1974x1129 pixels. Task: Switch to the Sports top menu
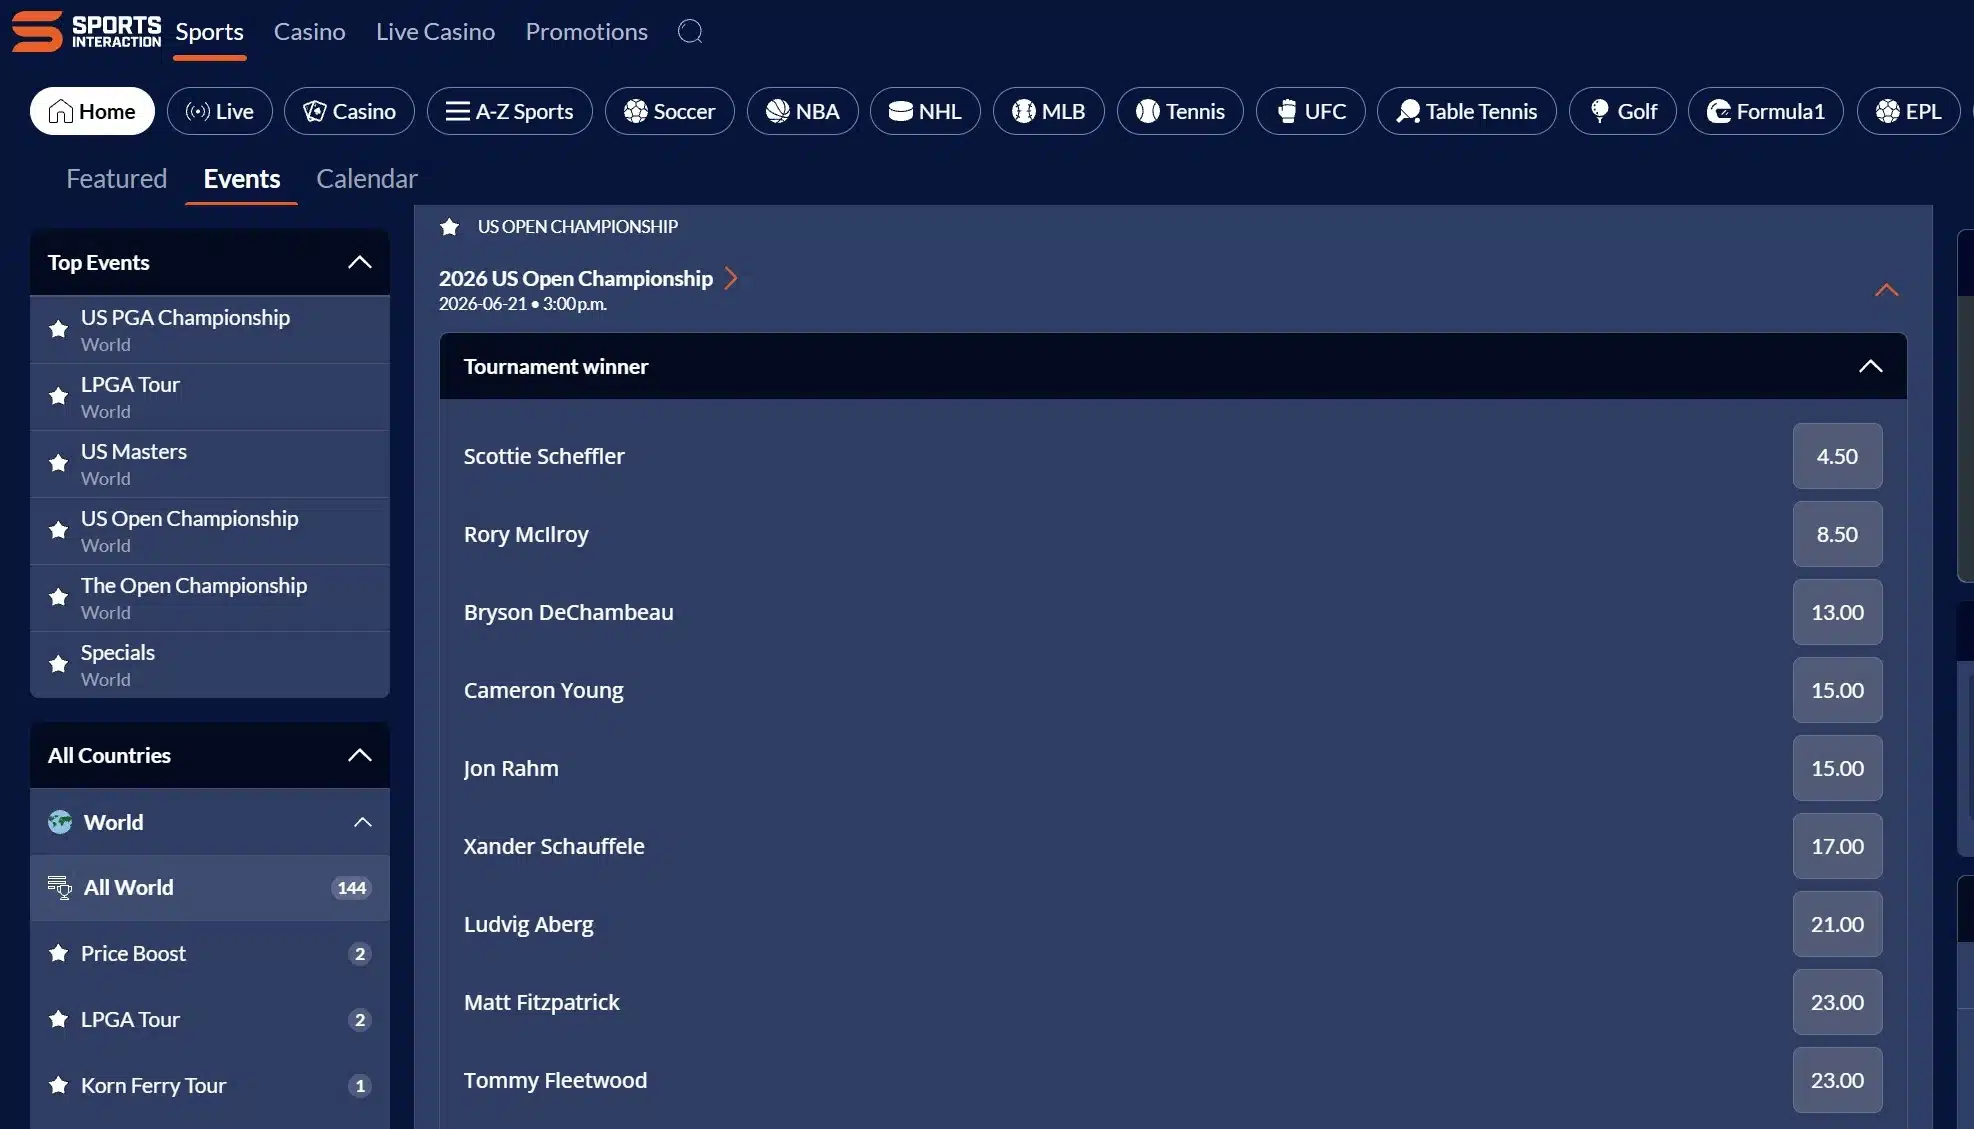(x=209, y=32)
